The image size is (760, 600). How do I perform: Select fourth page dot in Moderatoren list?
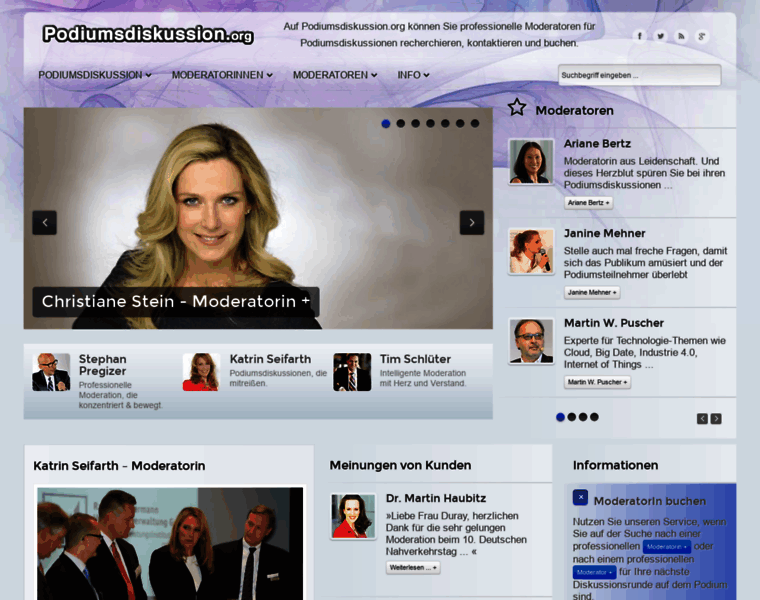click(594, 417)
